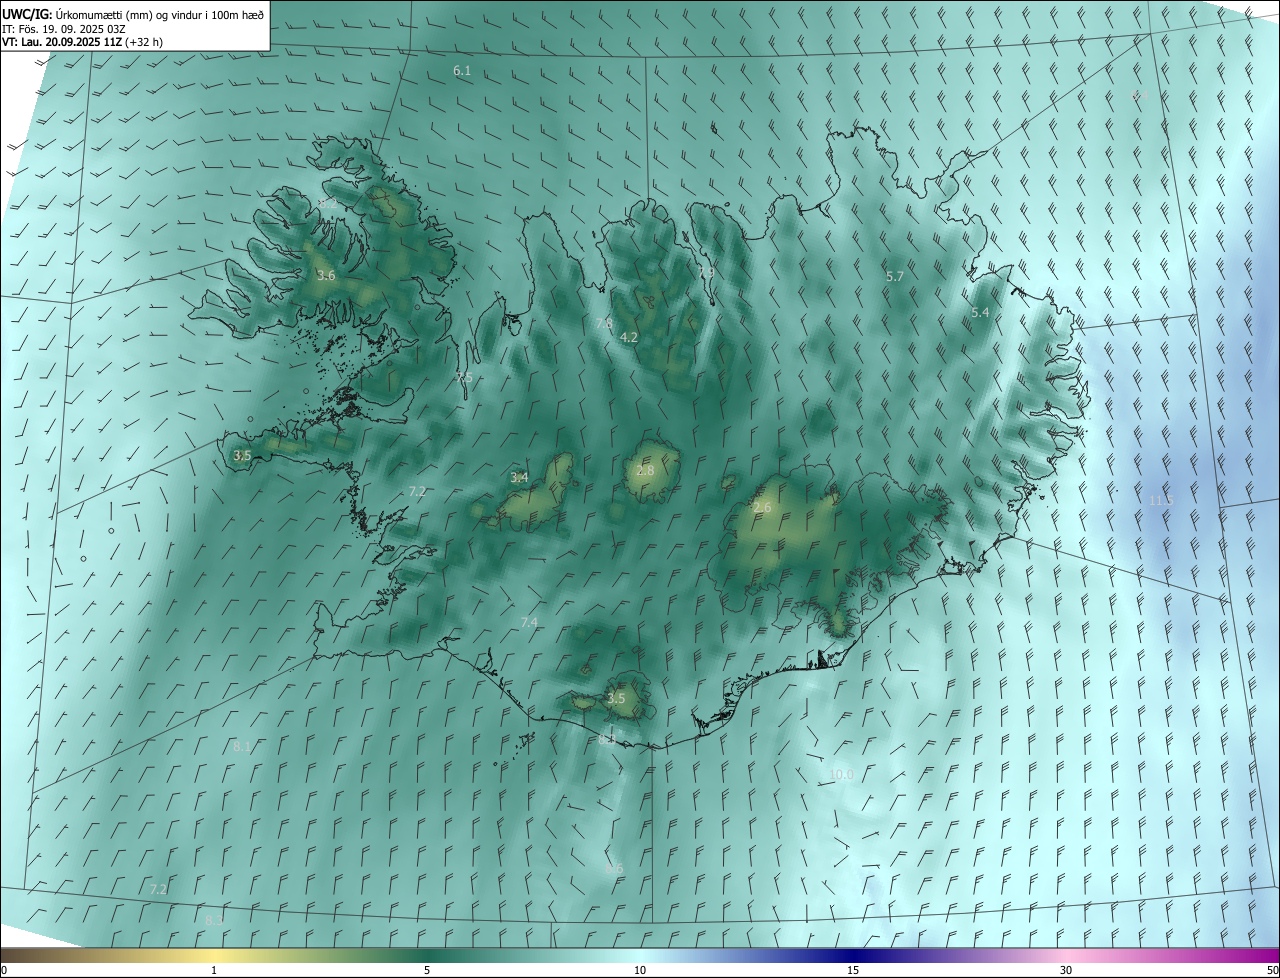Click the 30 label on the color scale

(x=1066, y=970)
